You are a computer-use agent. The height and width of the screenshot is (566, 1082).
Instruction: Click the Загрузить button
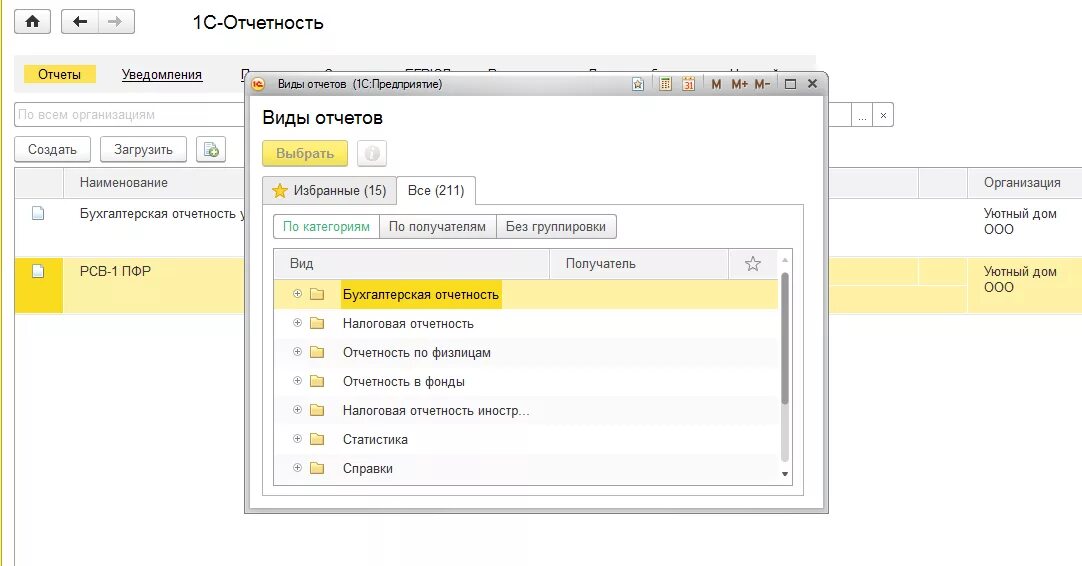pyautogui.click(x=144, y=149)
